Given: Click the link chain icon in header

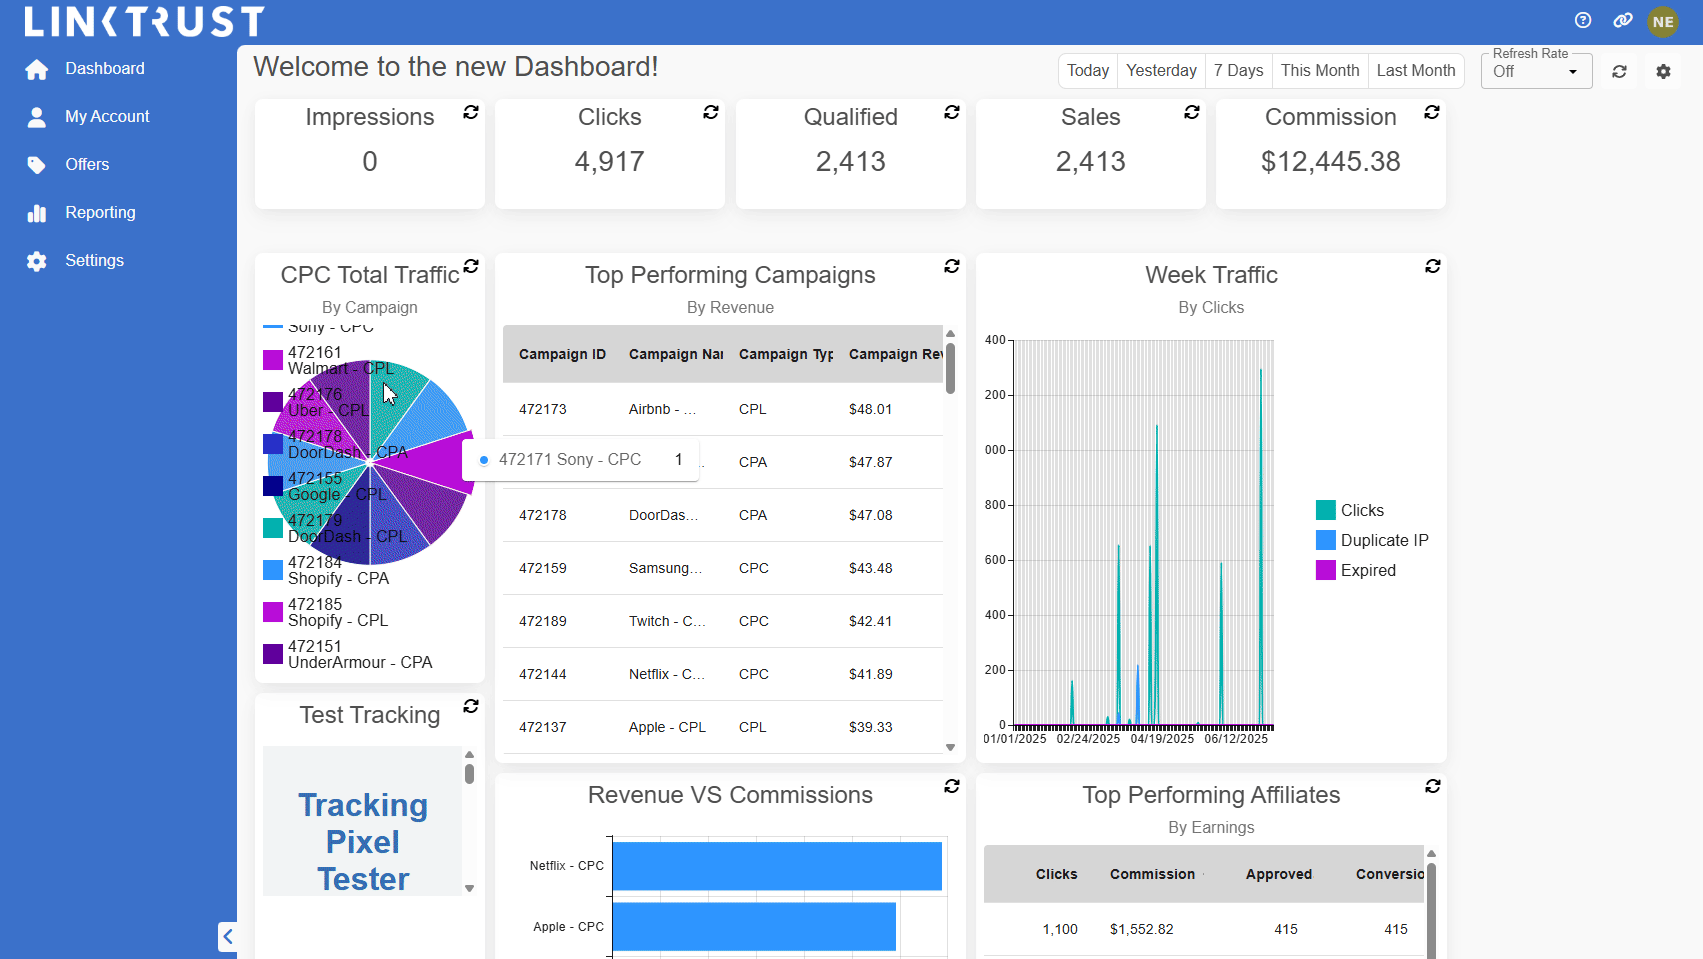Looking at the screenshot, I should click(x=1623, y=20).
